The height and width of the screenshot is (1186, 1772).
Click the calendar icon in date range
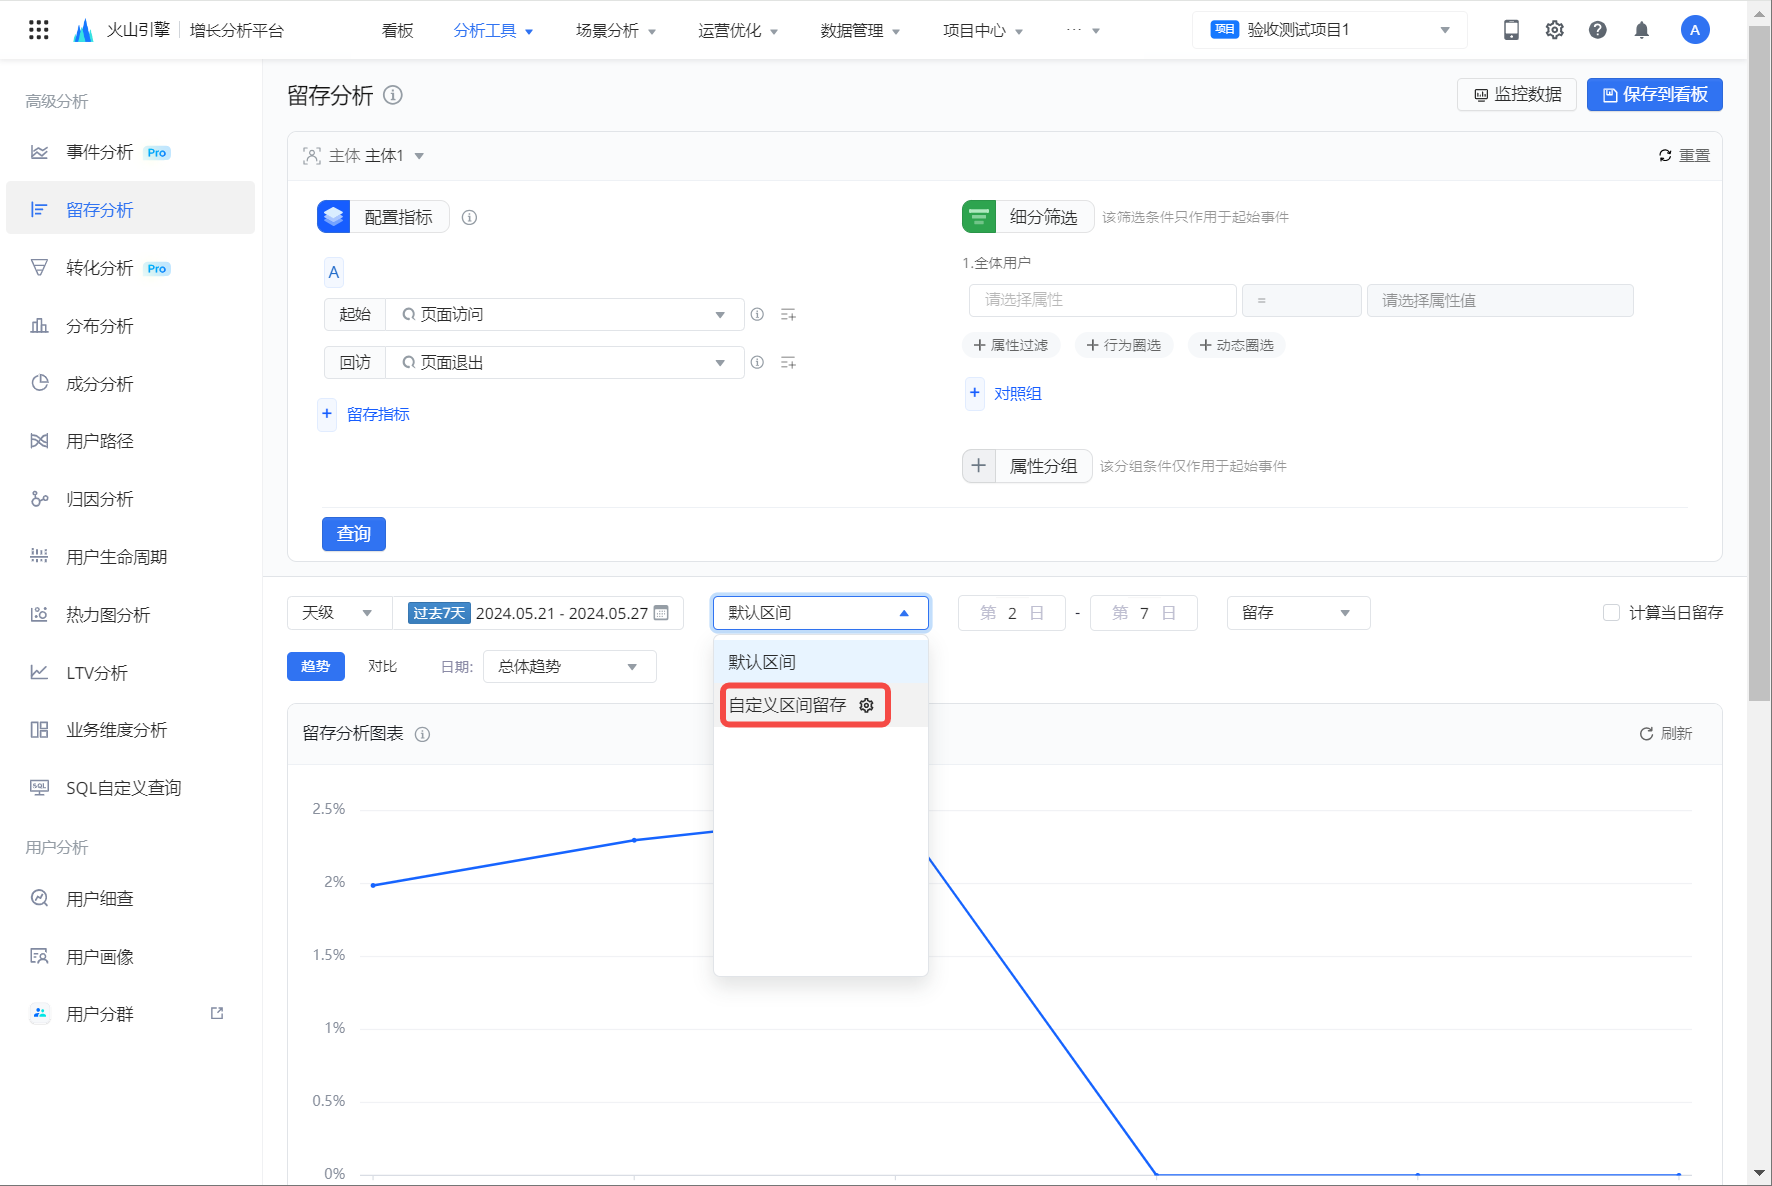pos(661,613)
